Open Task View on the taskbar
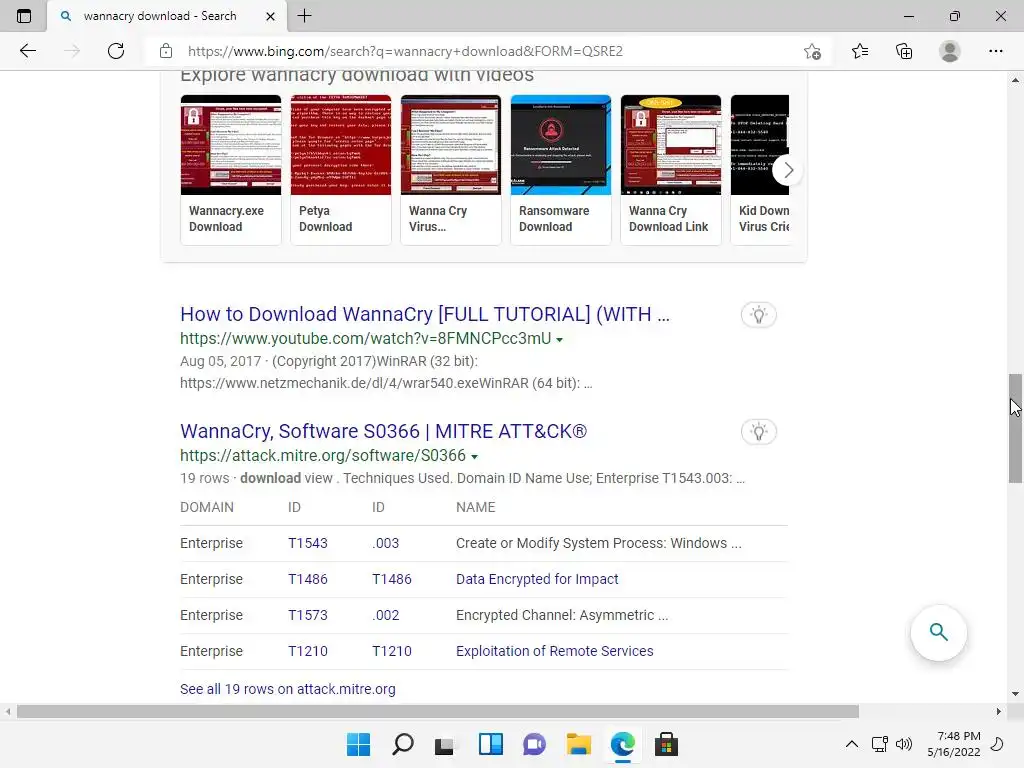The image size is (1024, 768). pyautogui.click(x=445, y=744)
